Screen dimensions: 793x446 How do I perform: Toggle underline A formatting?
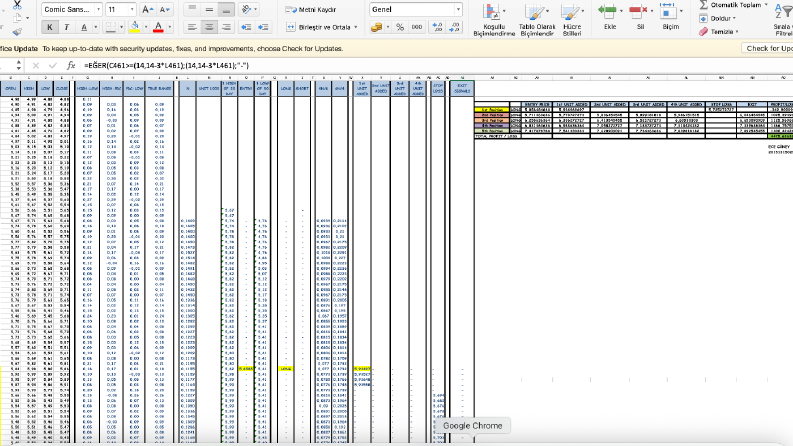tap(84, 27)
